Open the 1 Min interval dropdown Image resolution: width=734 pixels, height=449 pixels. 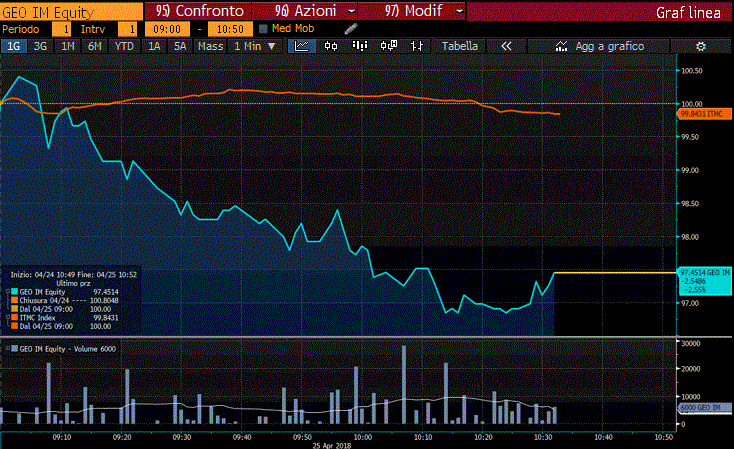pyautogui.click(x=254, y=46)
